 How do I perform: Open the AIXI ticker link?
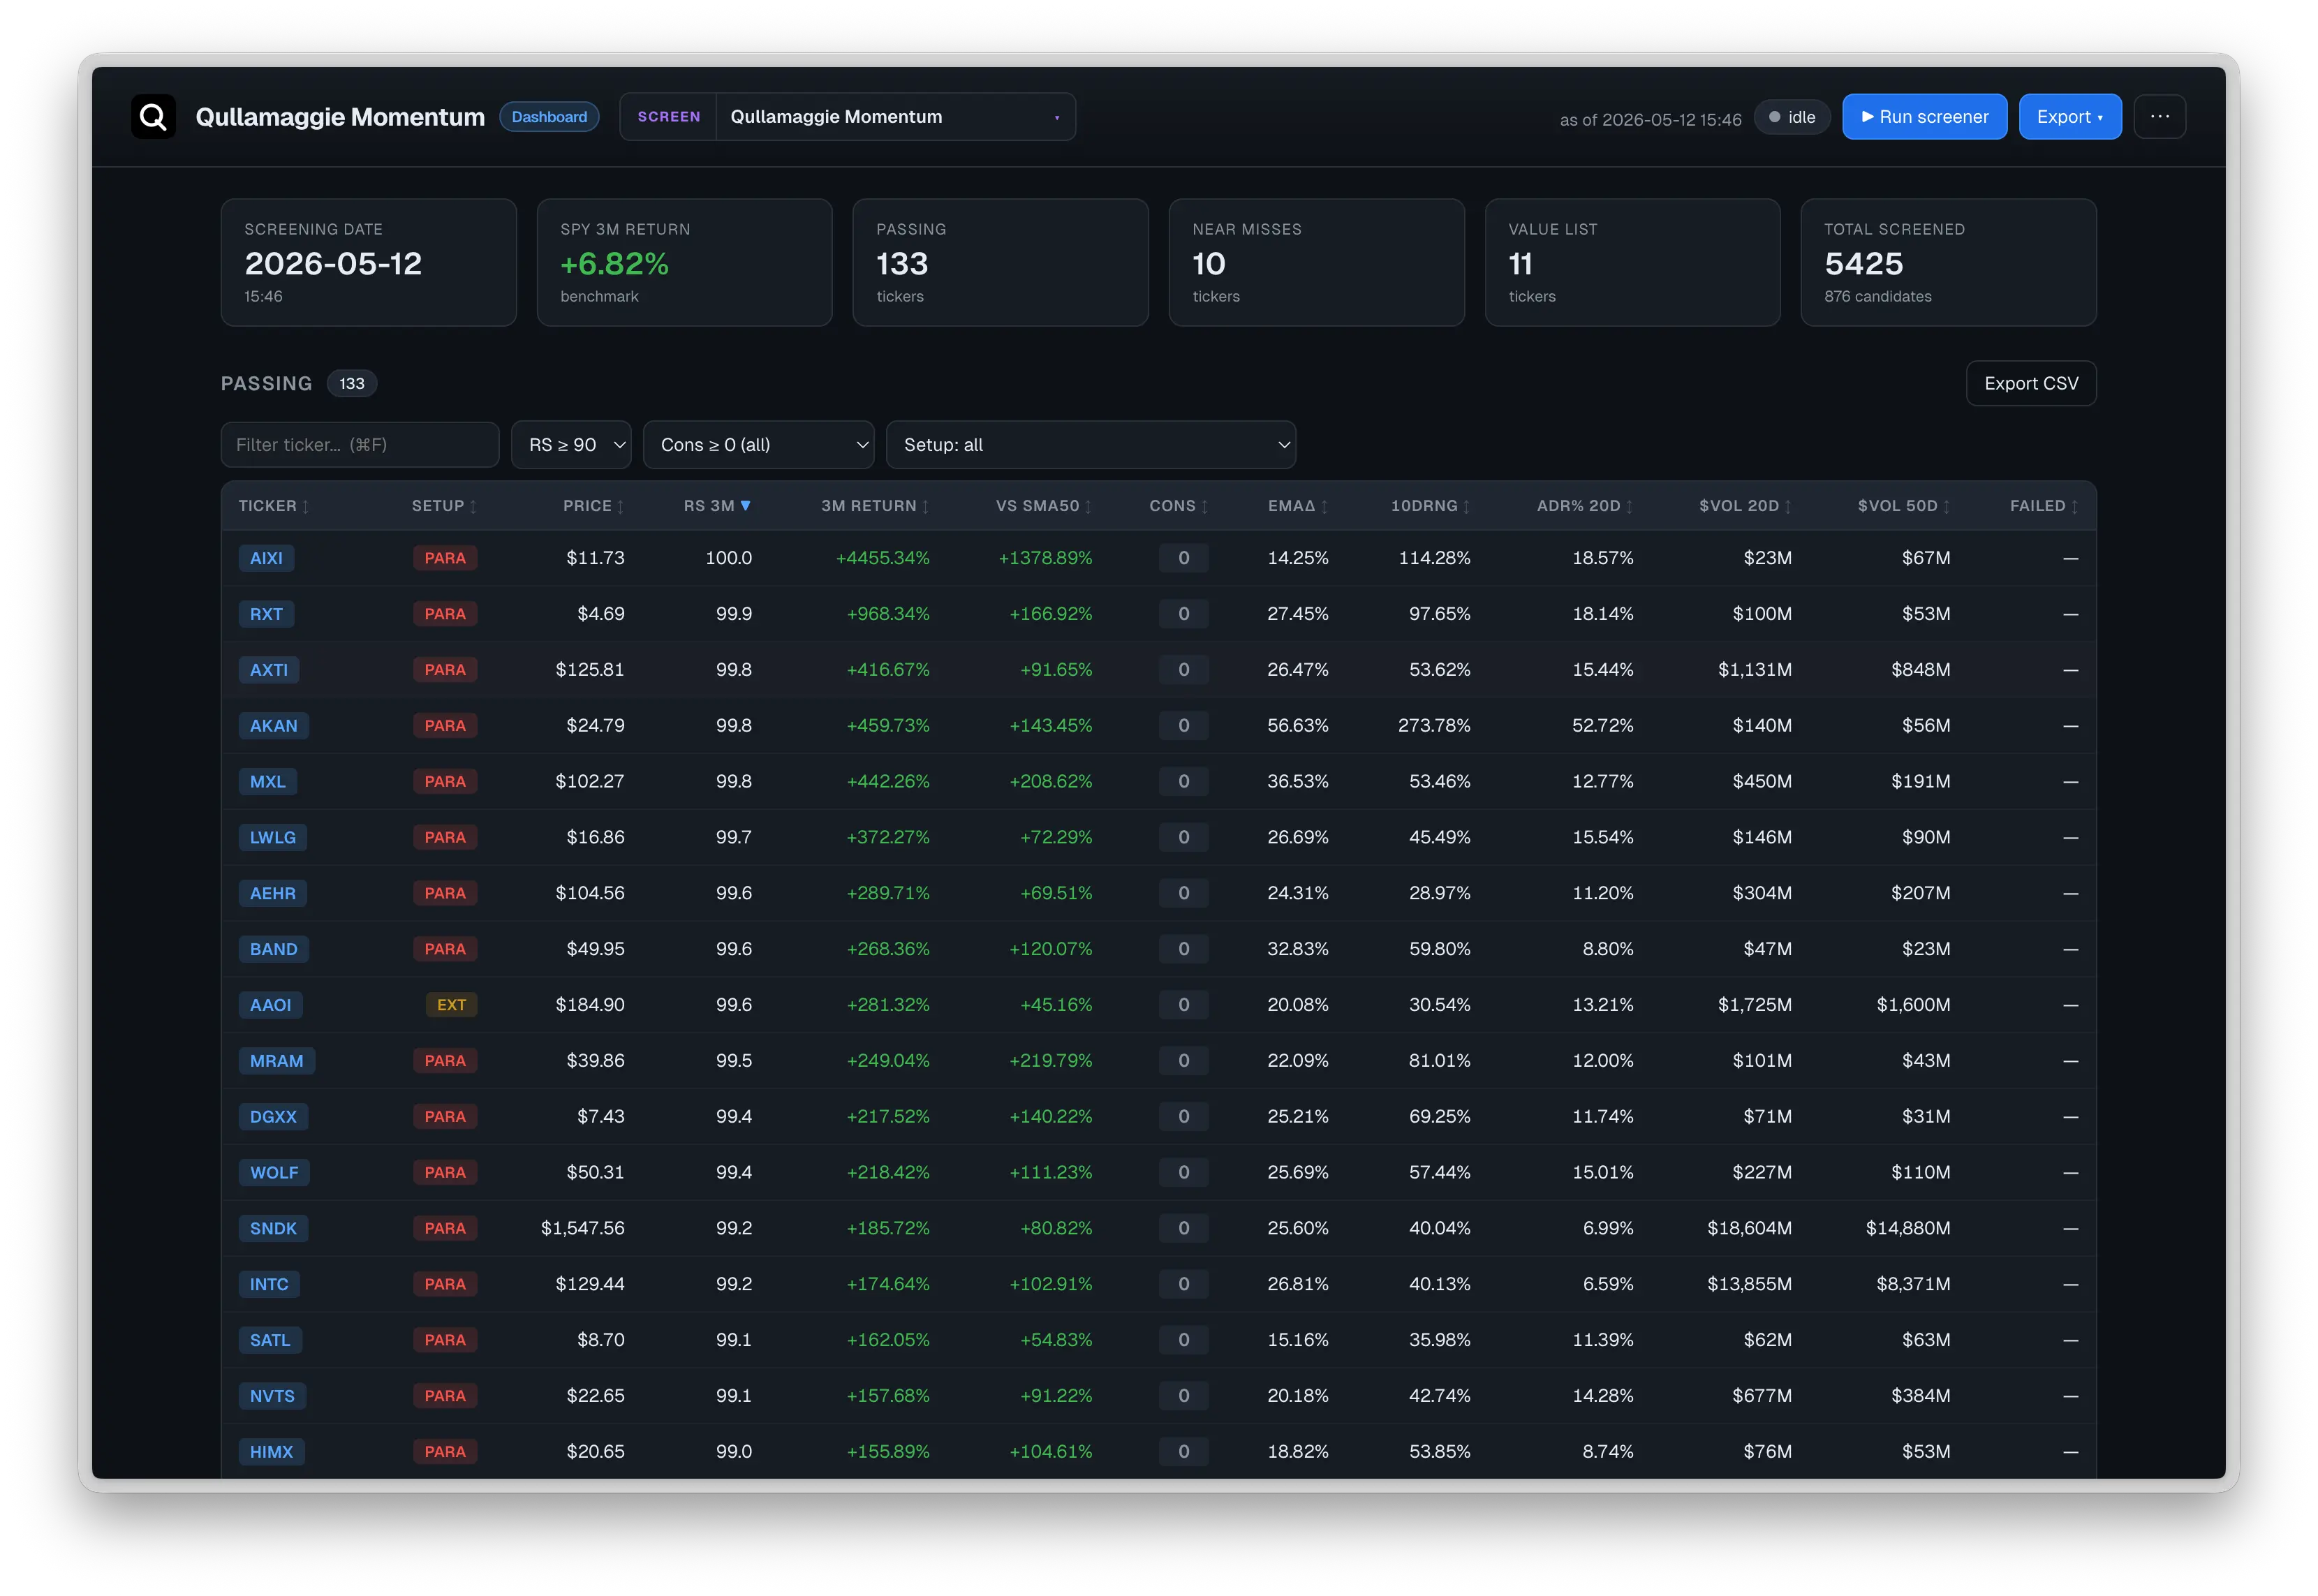[x=266, y=558]
